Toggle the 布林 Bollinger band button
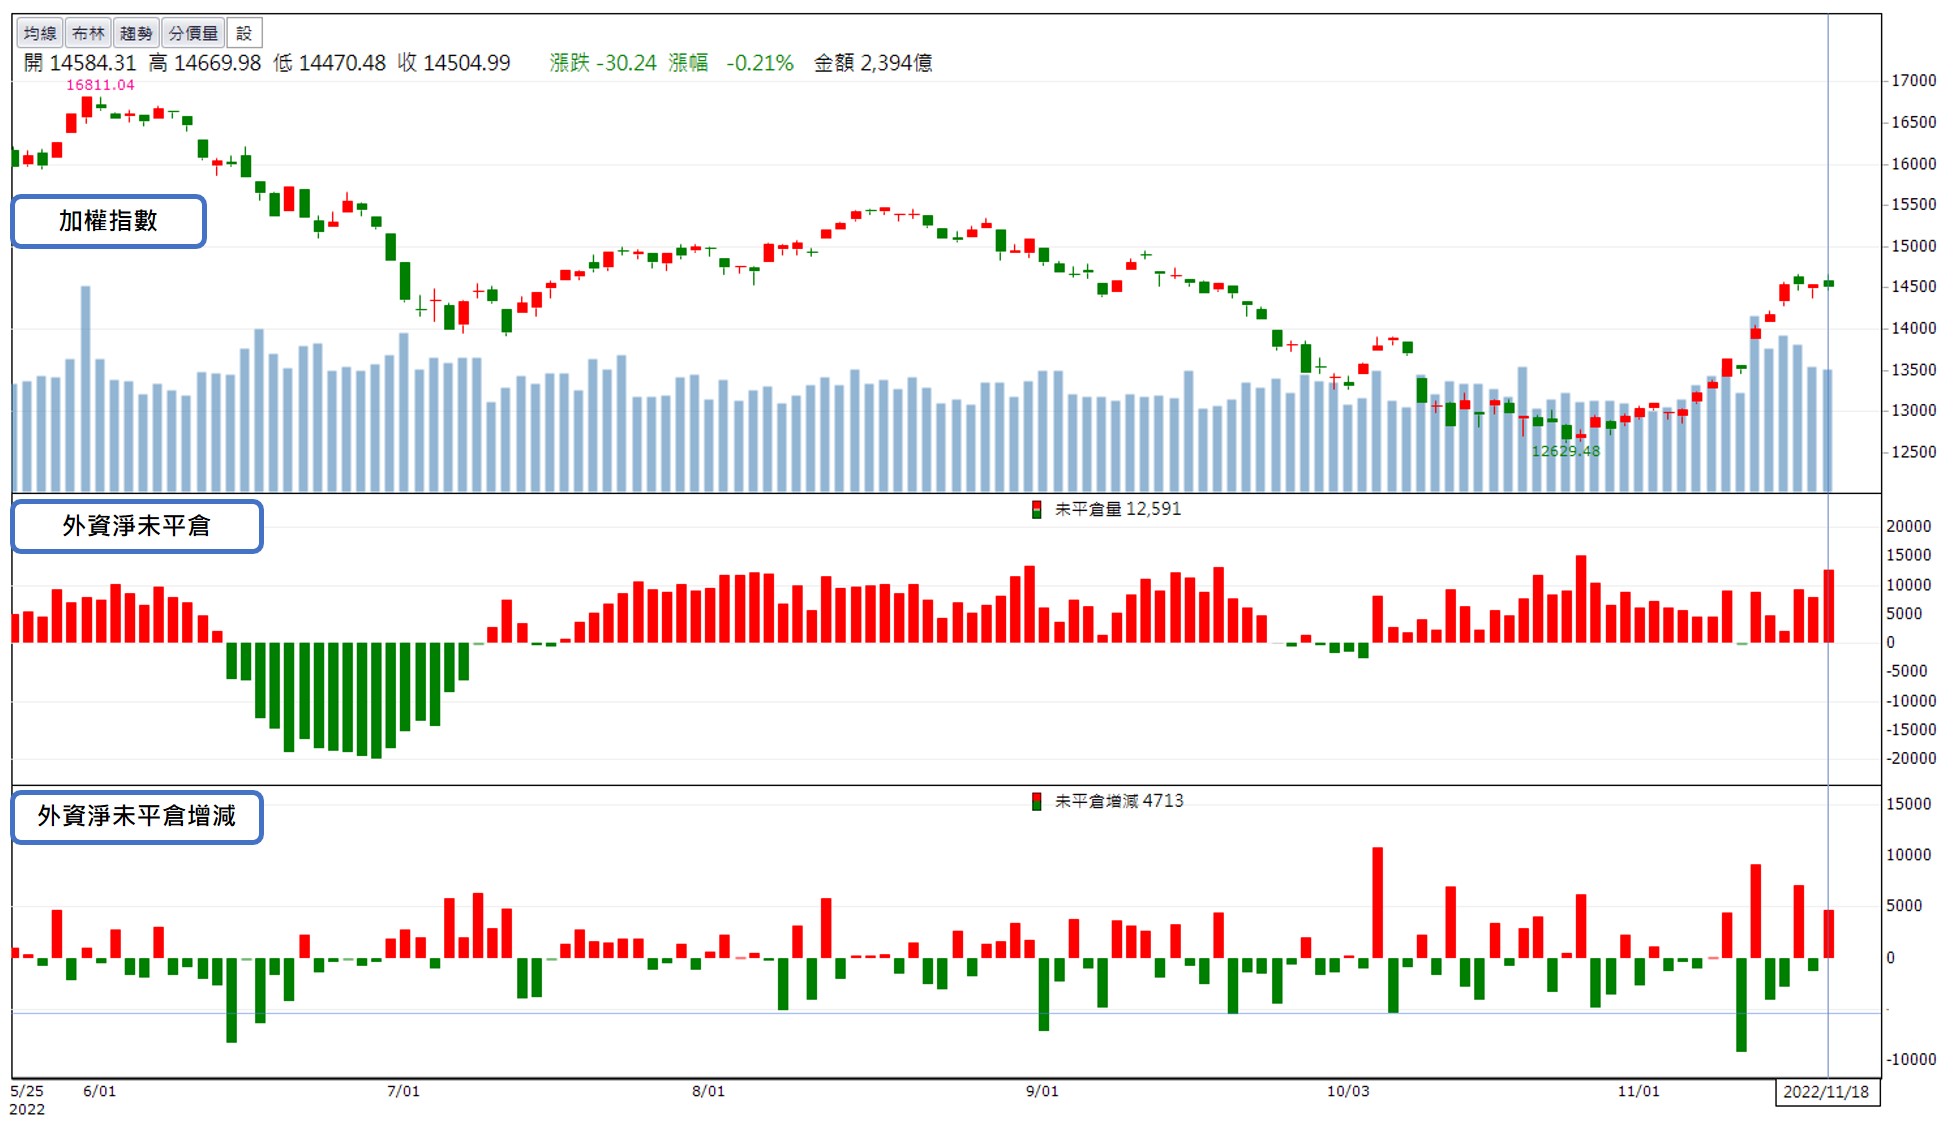Viewport: 1954px width, 1121px height. point(88,33)
